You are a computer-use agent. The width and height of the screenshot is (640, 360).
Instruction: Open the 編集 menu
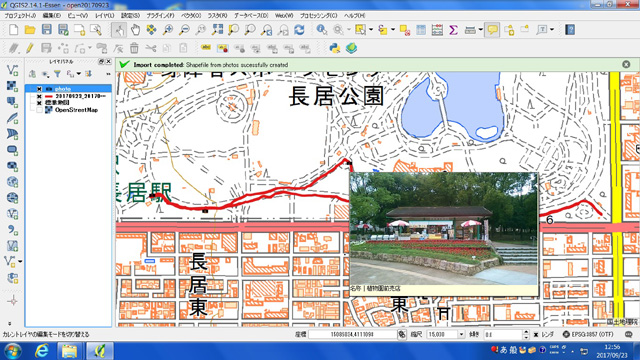pos(52,16)
